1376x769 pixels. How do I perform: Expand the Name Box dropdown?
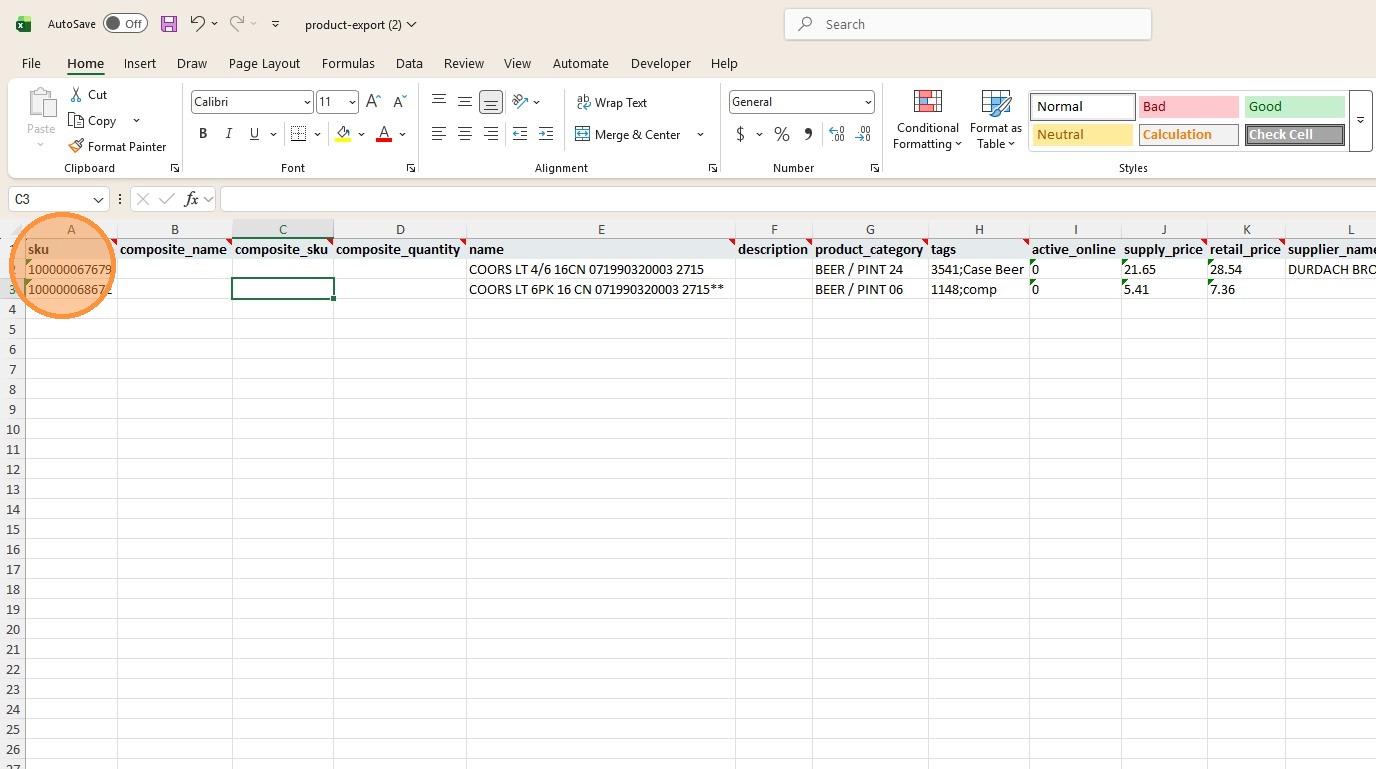point(98,199)
